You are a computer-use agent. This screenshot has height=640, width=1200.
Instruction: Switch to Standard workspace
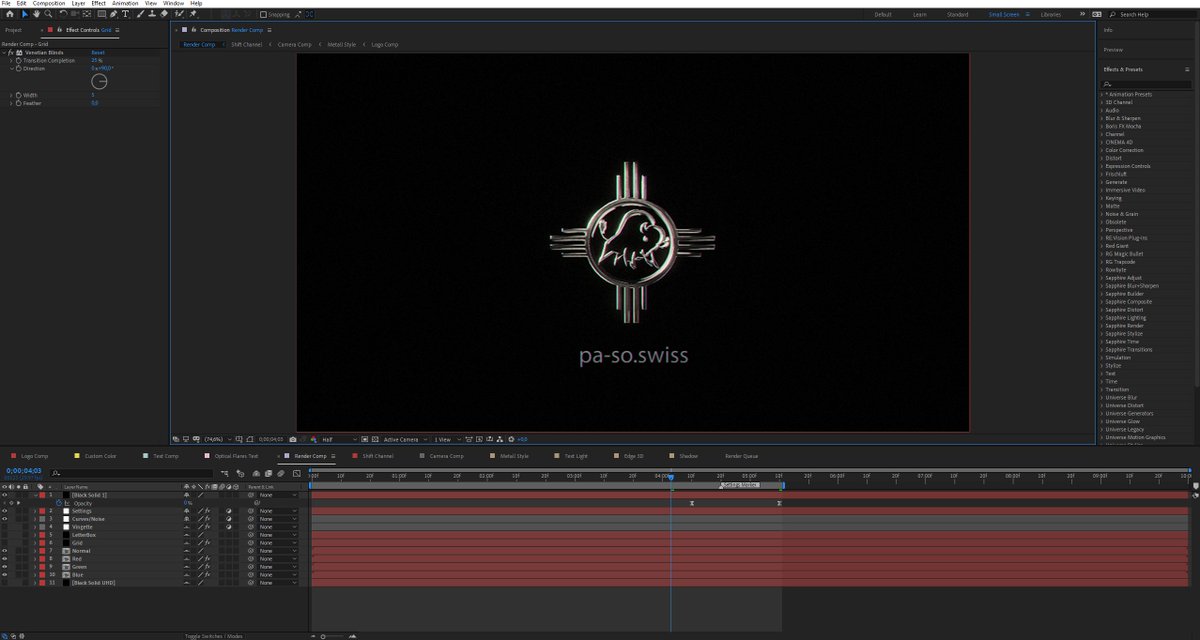click(x=957, y=14)
